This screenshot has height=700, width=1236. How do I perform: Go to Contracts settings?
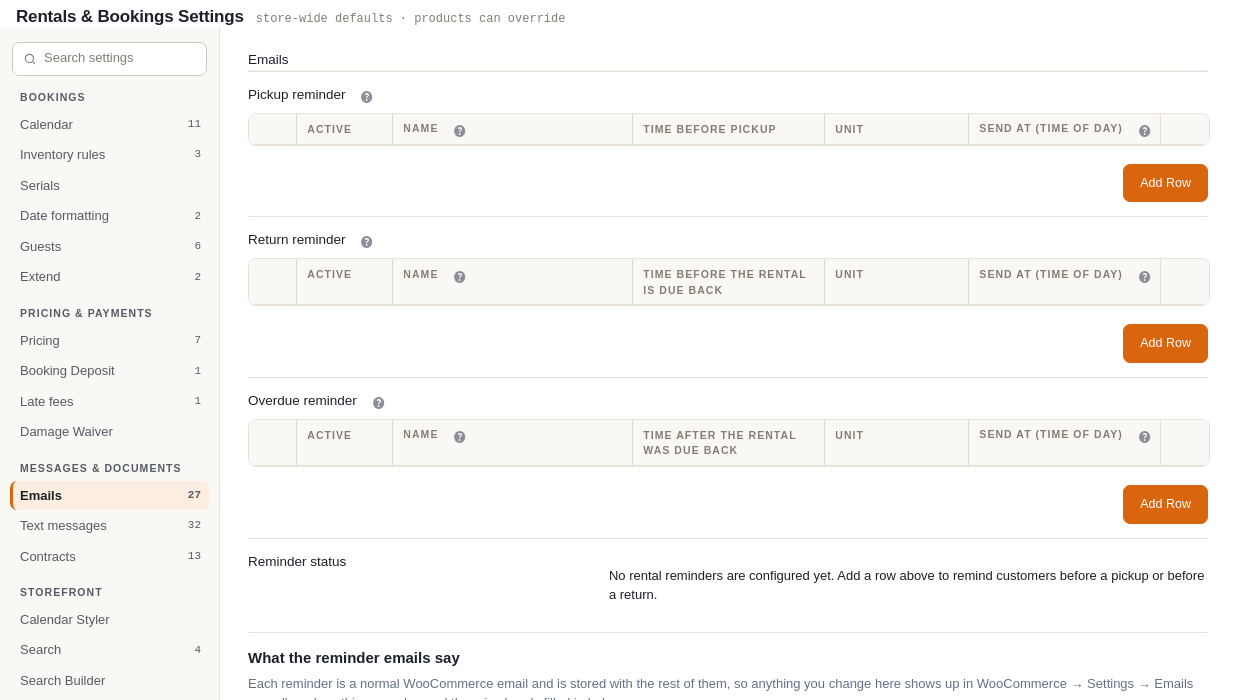tap(110, 557)
